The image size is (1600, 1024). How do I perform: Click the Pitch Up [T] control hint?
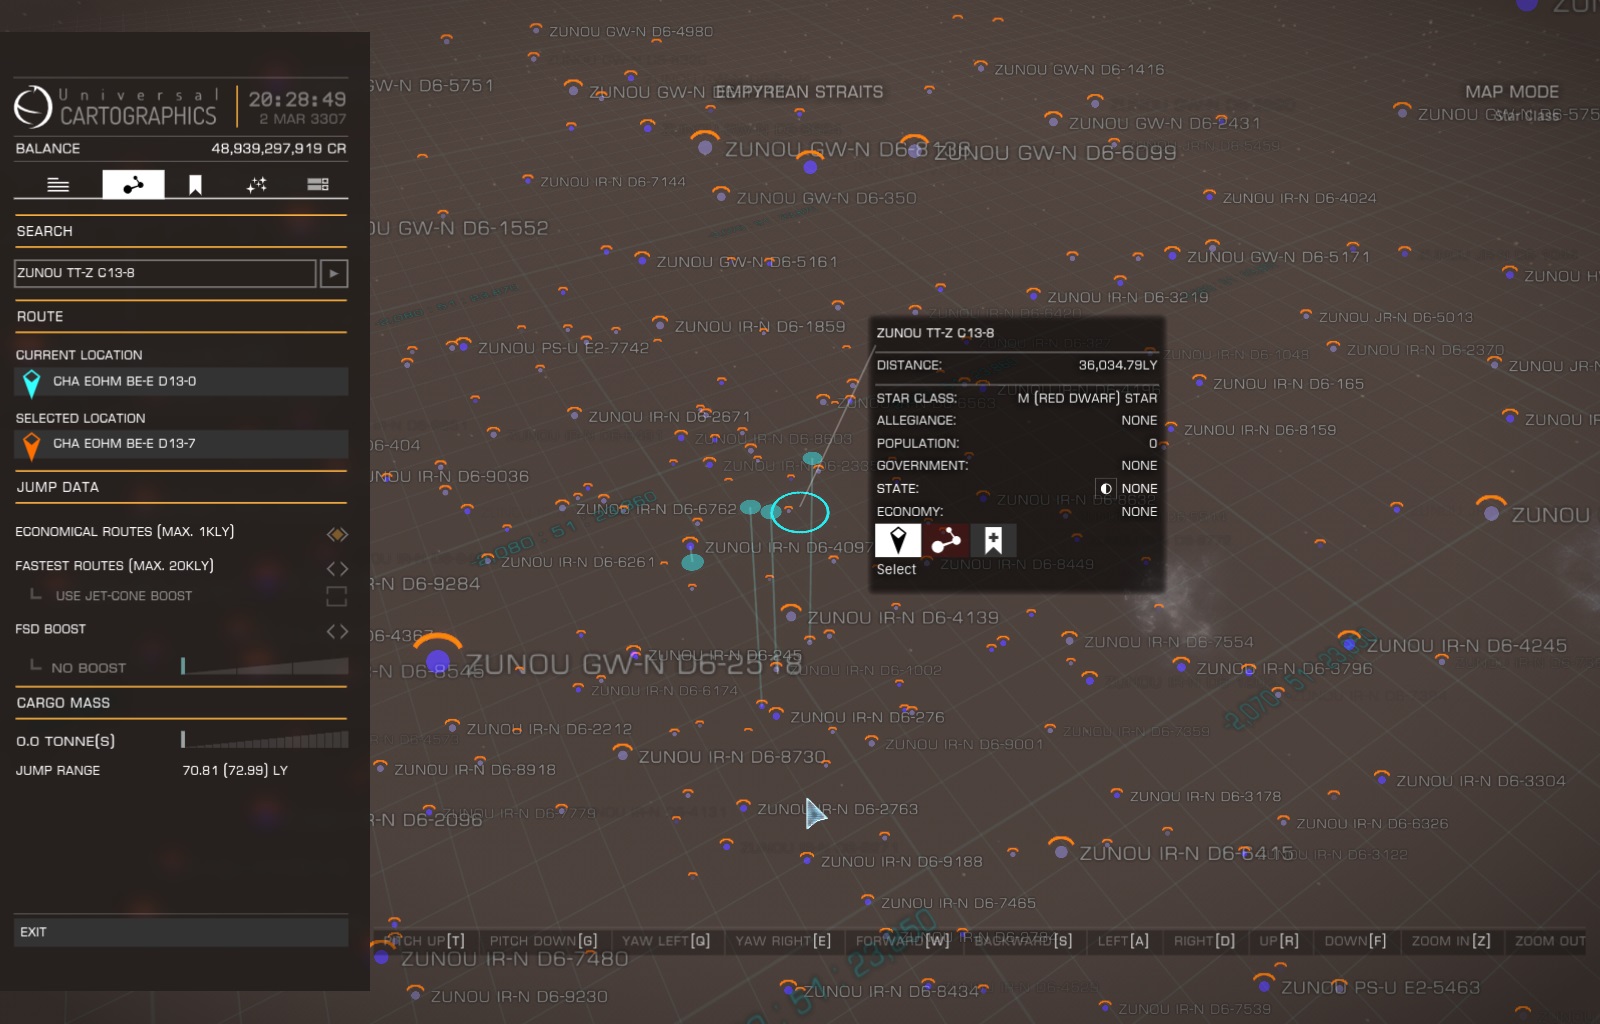tap(424, 941)
